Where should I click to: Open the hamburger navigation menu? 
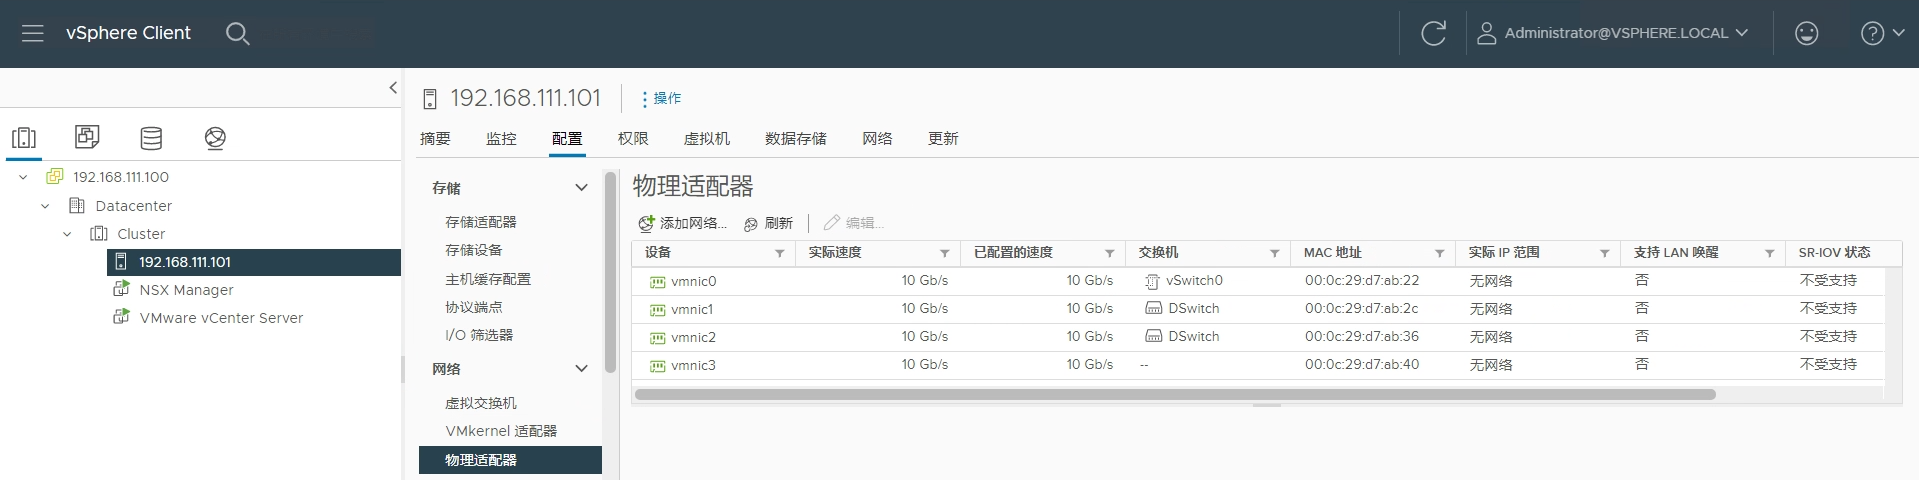click(x=33, y=33)
